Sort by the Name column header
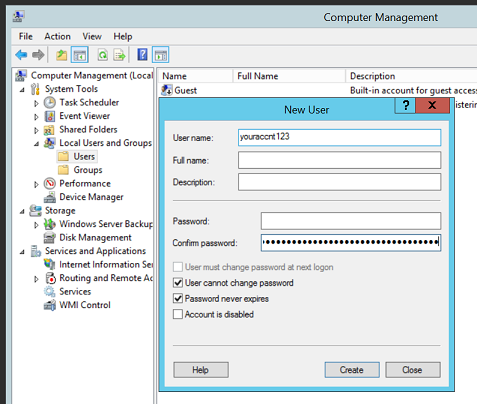This screenshot has height=404, width=477. [x=195, y=76]
